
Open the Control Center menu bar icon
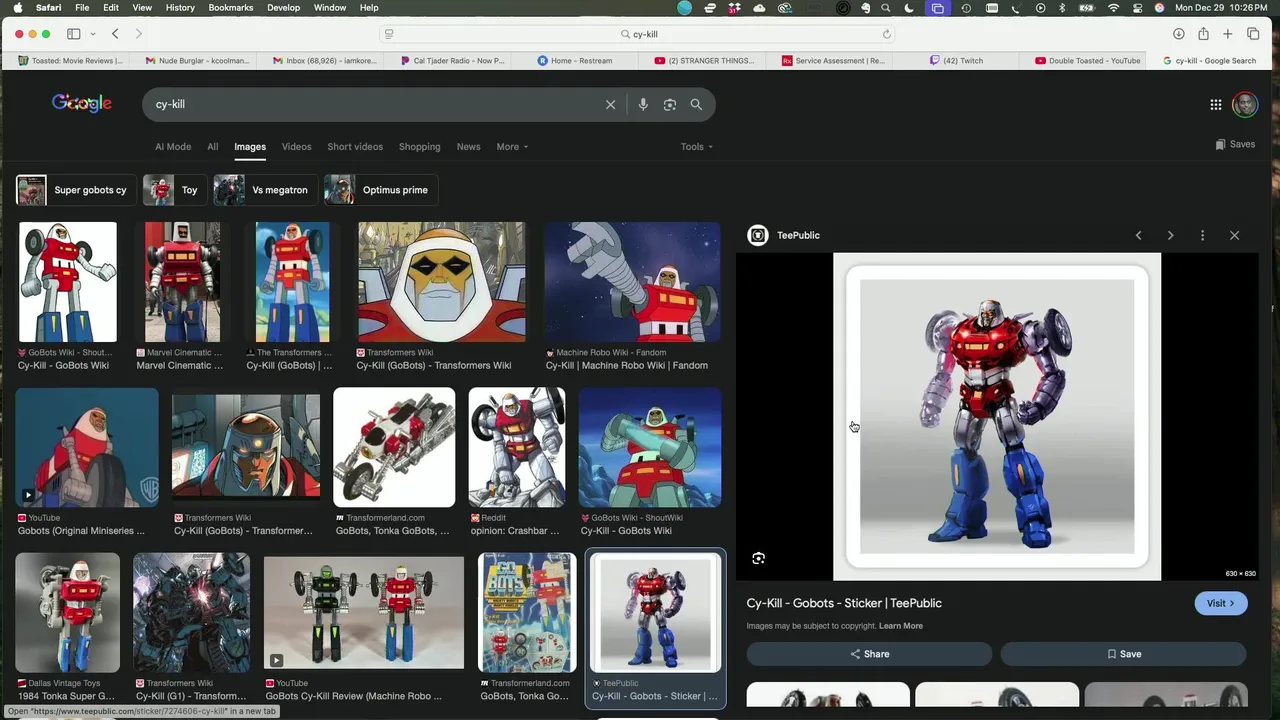[1137, 8]
